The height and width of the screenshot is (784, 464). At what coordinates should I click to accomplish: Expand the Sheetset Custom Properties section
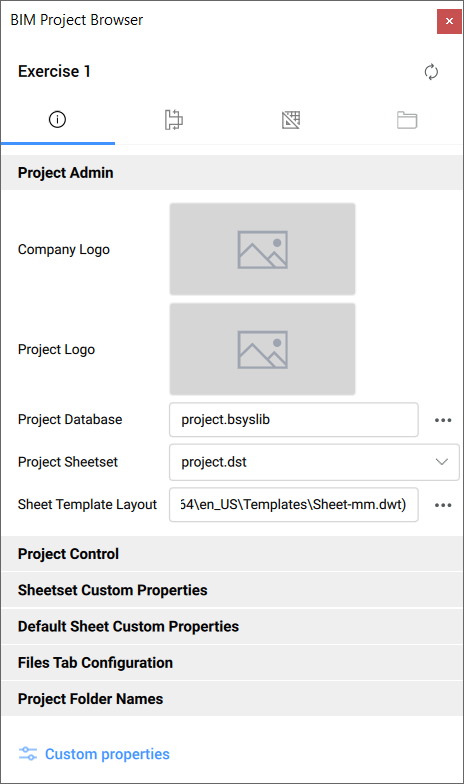pyautogui.click(x=232, y=590)
